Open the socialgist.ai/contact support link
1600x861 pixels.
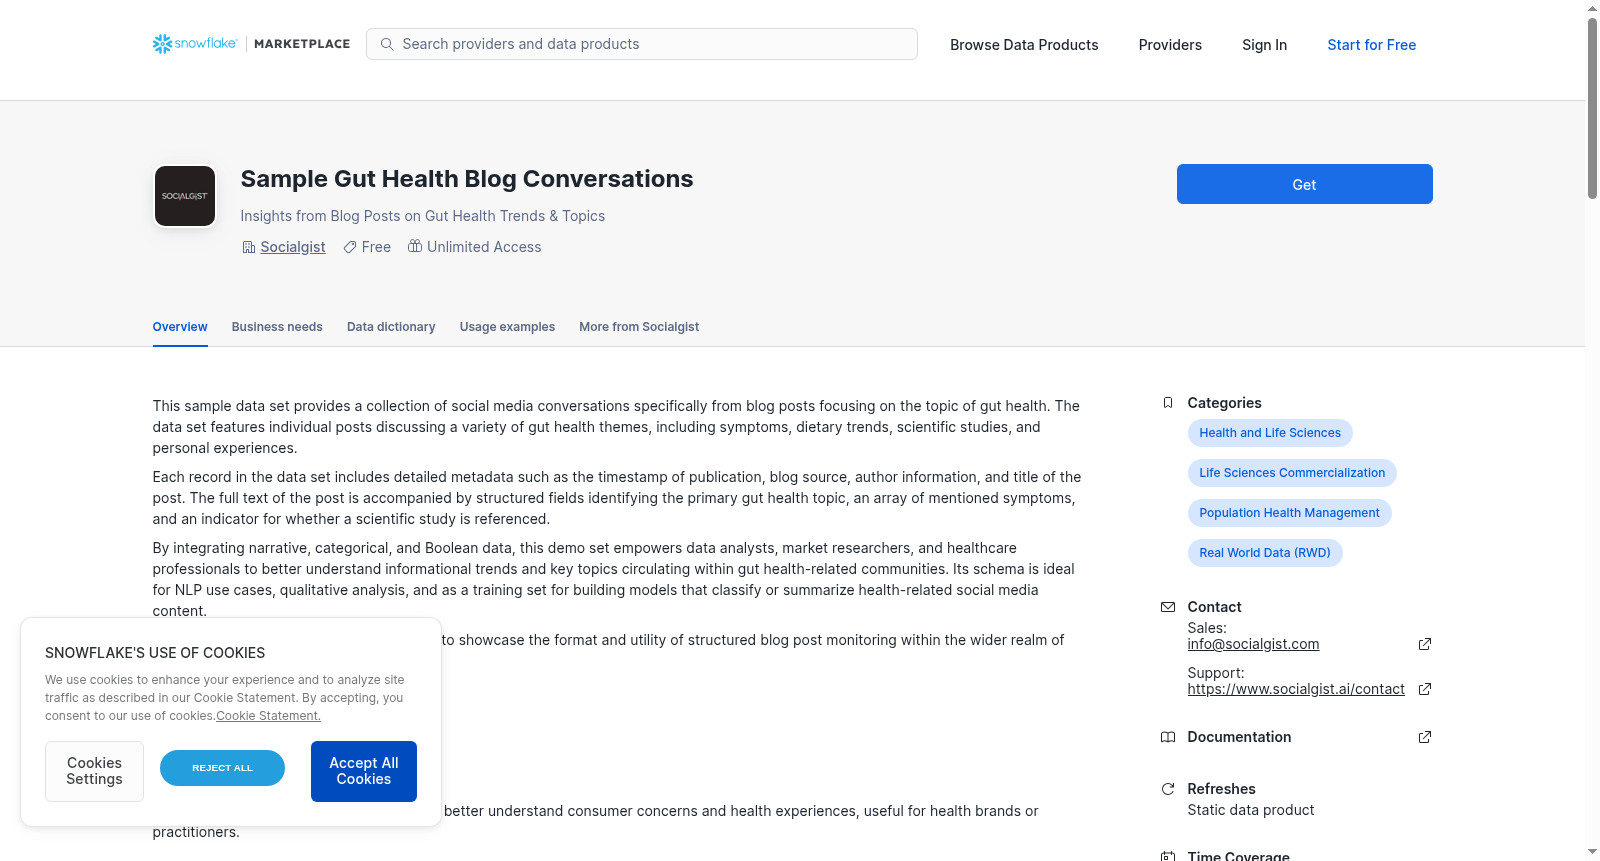pyautogui.click(x=1296, y=689)
